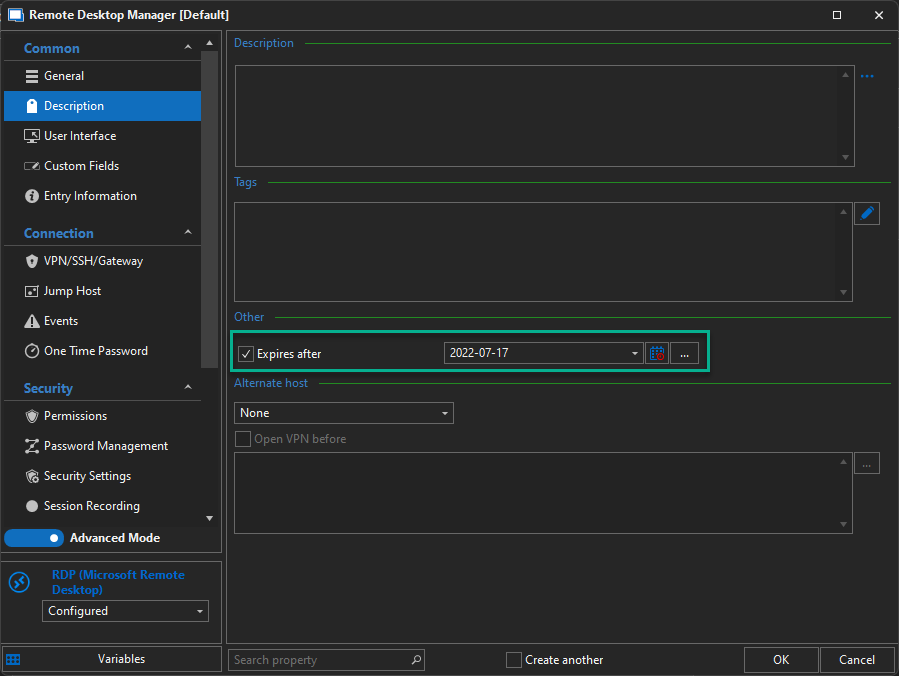Tick the Create another checkbox
This screenshot has height=676, width=899.
[514, 660]
